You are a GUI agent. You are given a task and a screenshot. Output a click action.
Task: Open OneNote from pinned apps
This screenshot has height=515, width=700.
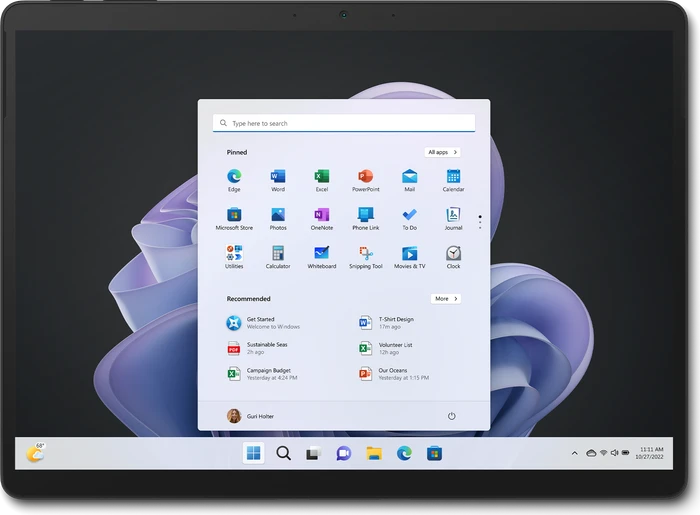pos(321,219)
